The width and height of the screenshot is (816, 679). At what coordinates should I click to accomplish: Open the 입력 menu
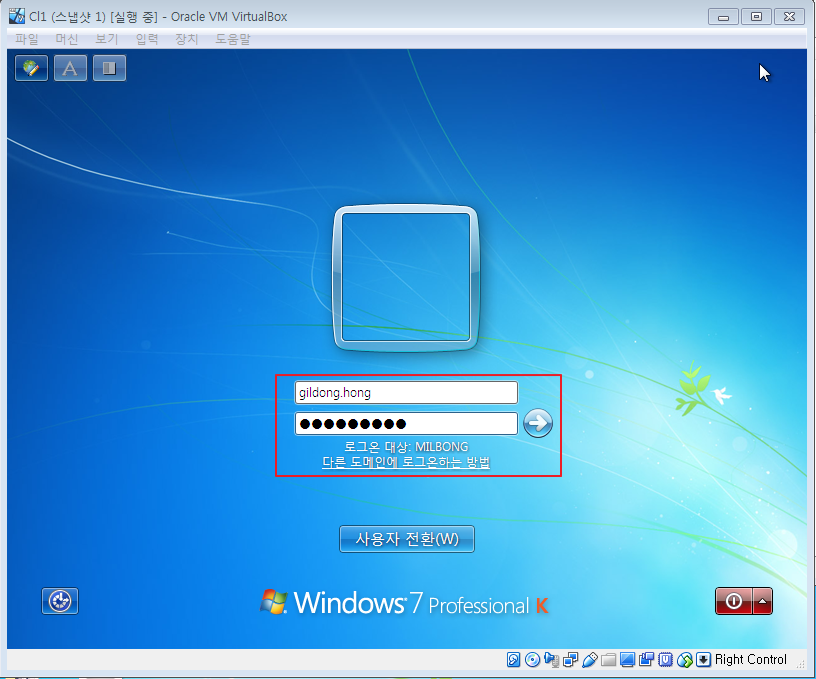pyautogui.click(x=147, y=39)
